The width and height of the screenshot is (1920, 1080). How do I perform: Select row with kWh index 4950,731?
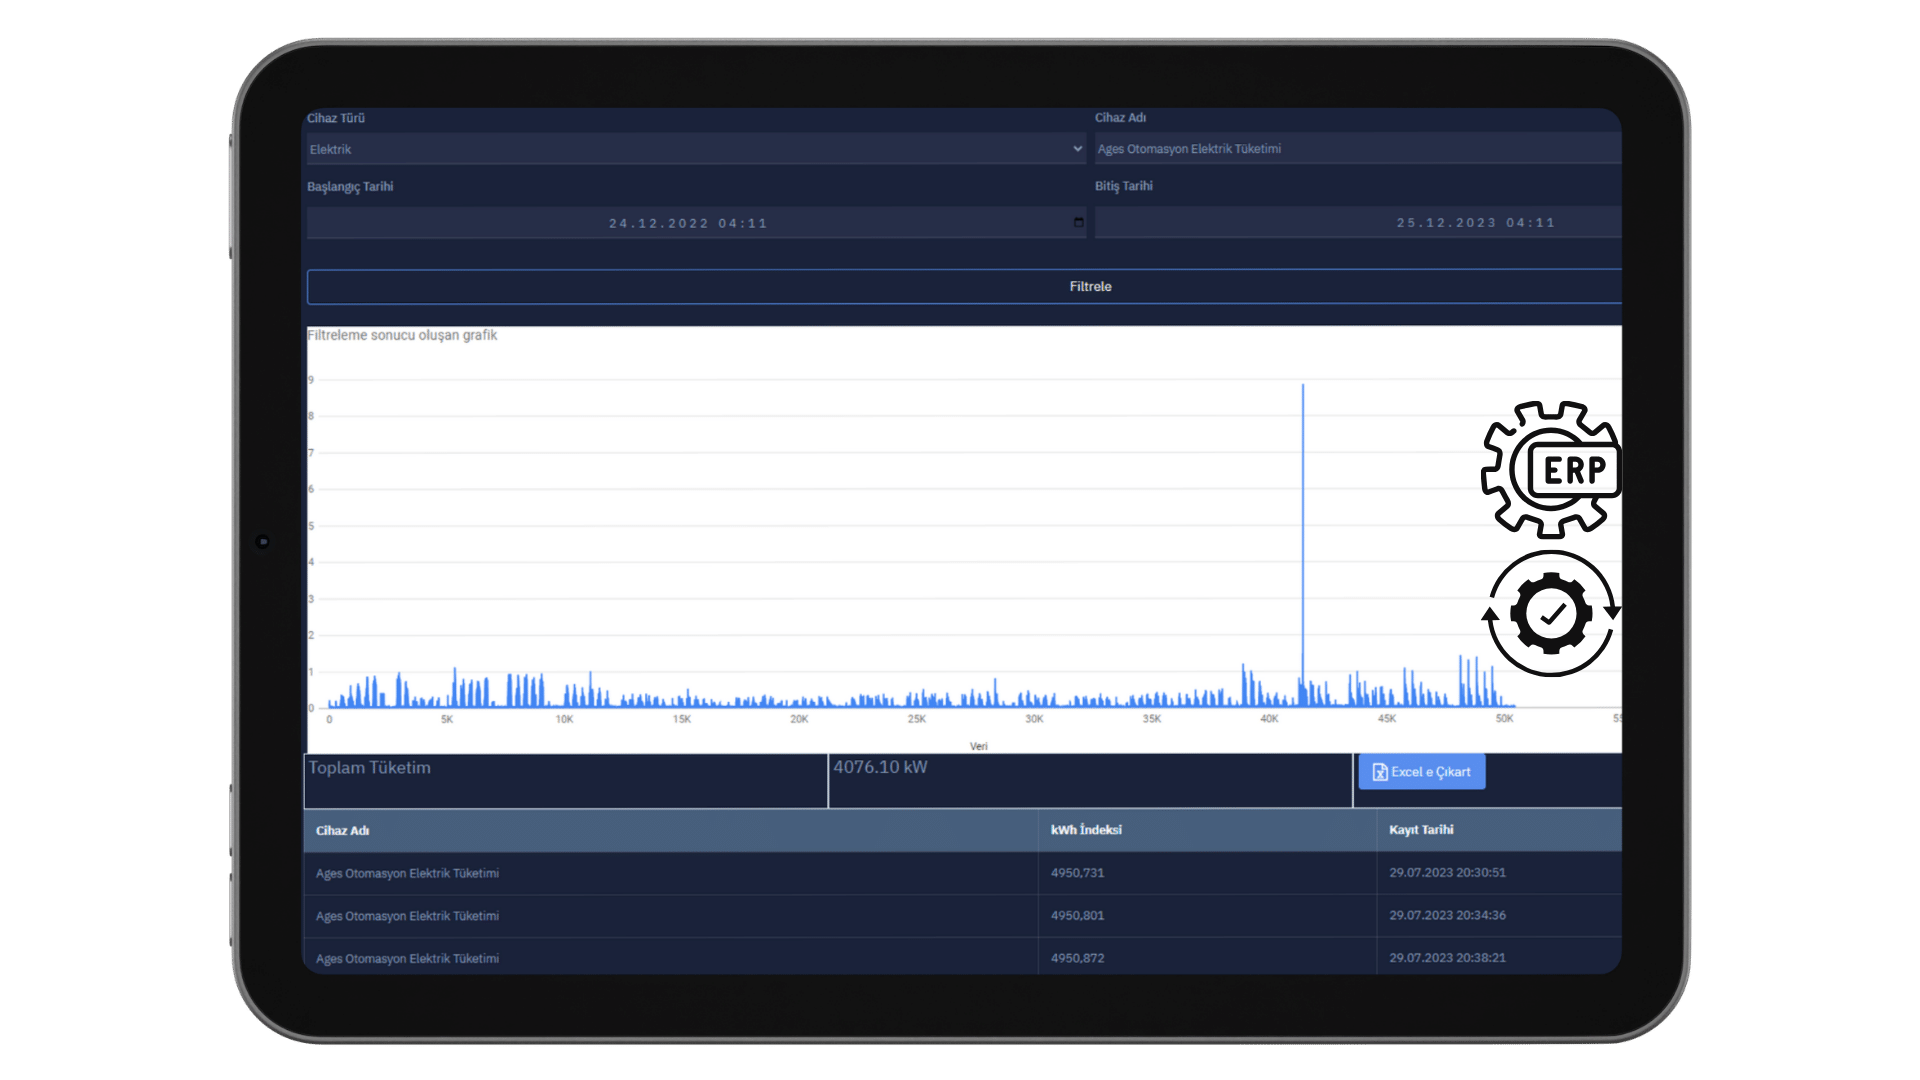point(1077,873)
